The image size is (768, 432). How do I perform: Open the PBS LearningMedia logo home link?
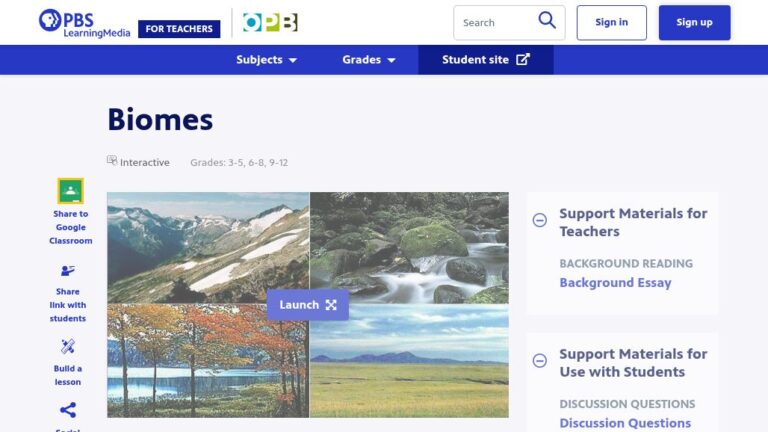point(84,23)
